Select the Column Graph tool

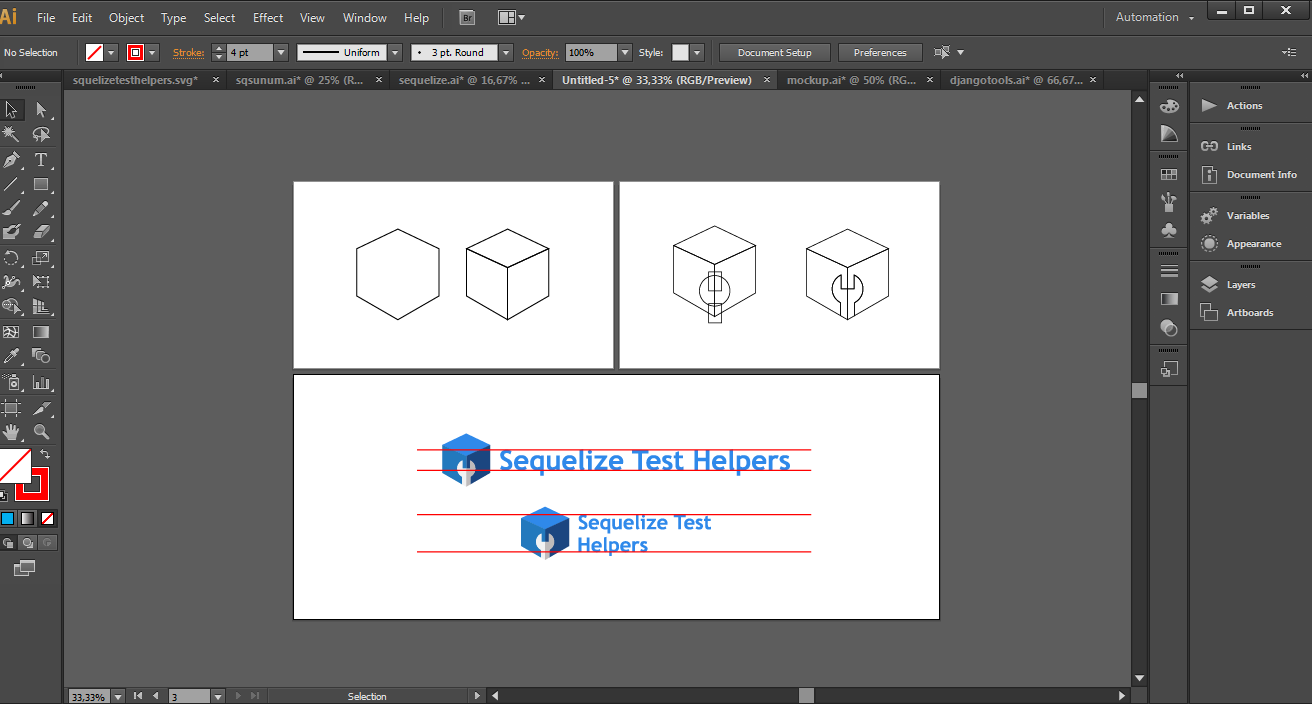tap(41, 382)
